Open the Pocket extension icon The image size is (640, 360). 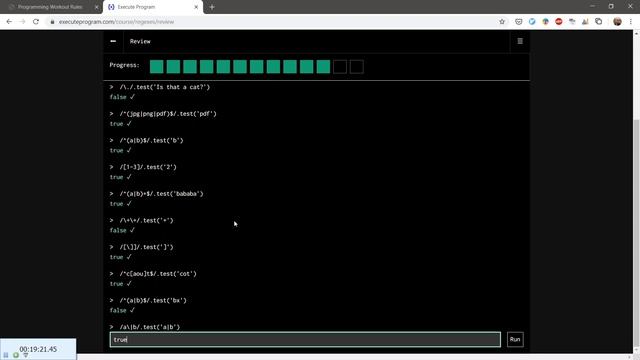(518, 22)
